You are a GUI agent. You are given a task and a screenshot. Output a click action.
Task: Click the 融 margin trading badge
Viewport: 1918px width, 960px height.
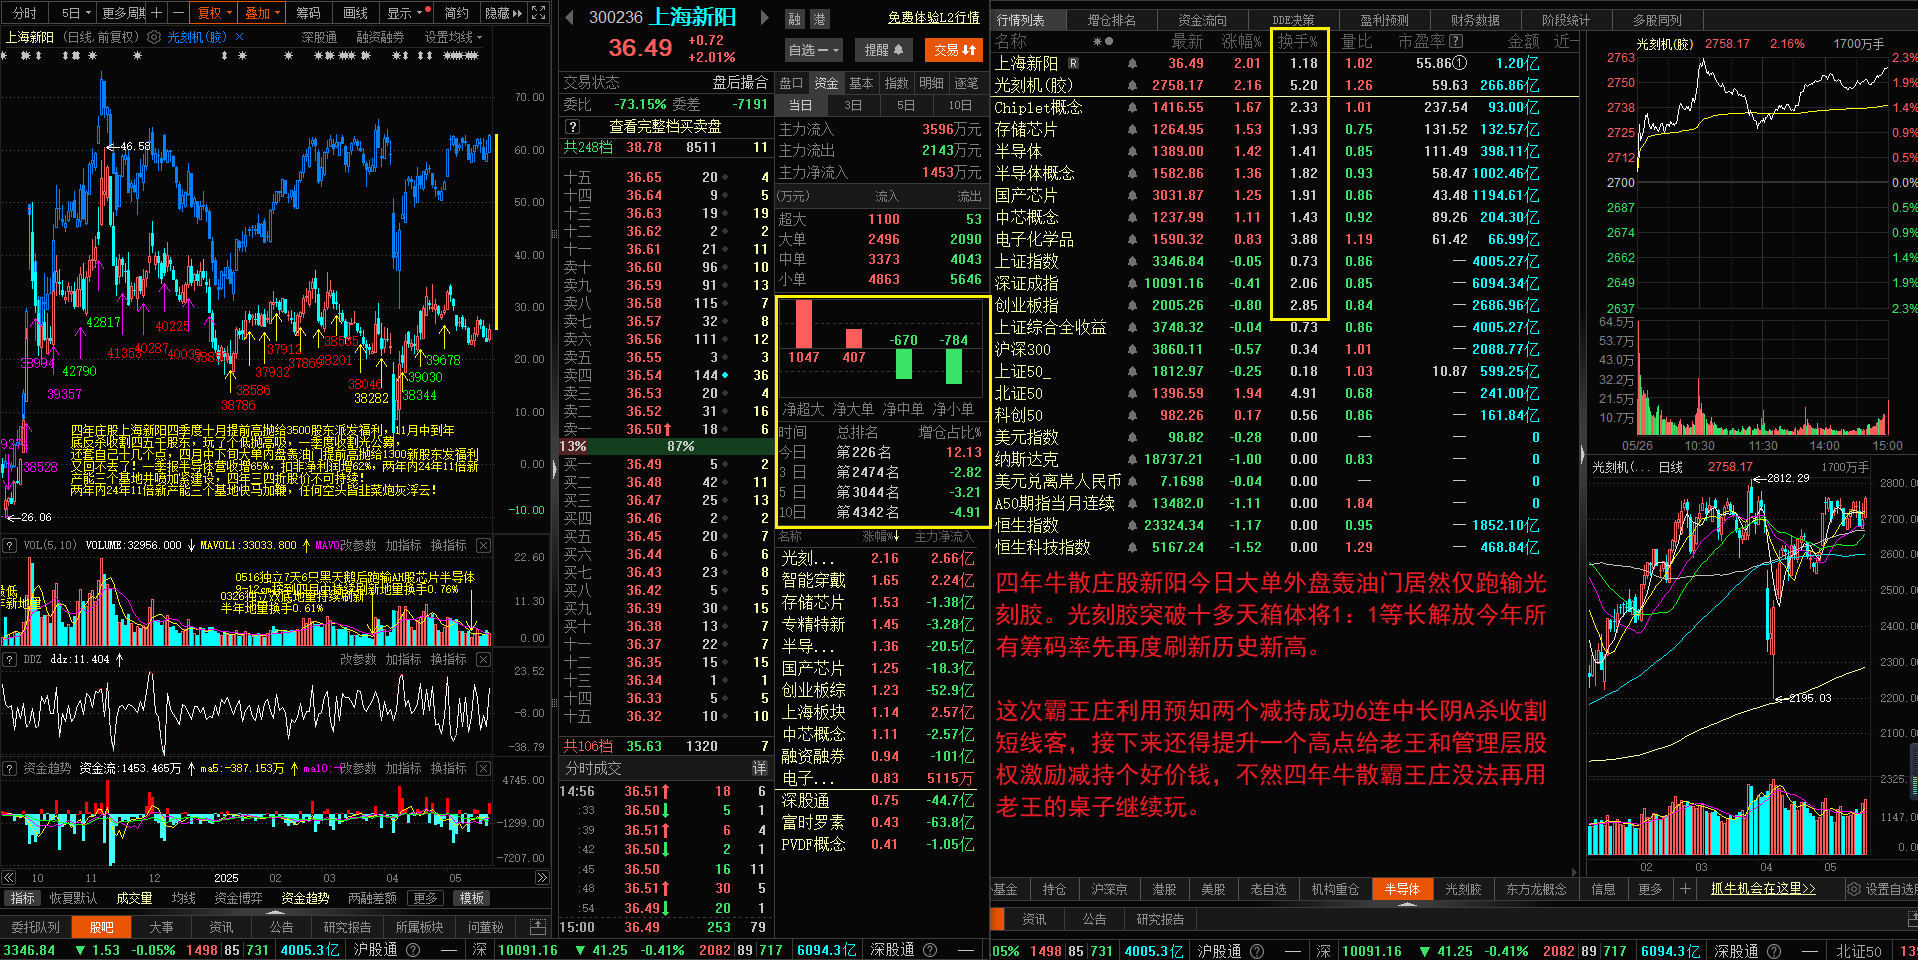(x=795, y=19)
